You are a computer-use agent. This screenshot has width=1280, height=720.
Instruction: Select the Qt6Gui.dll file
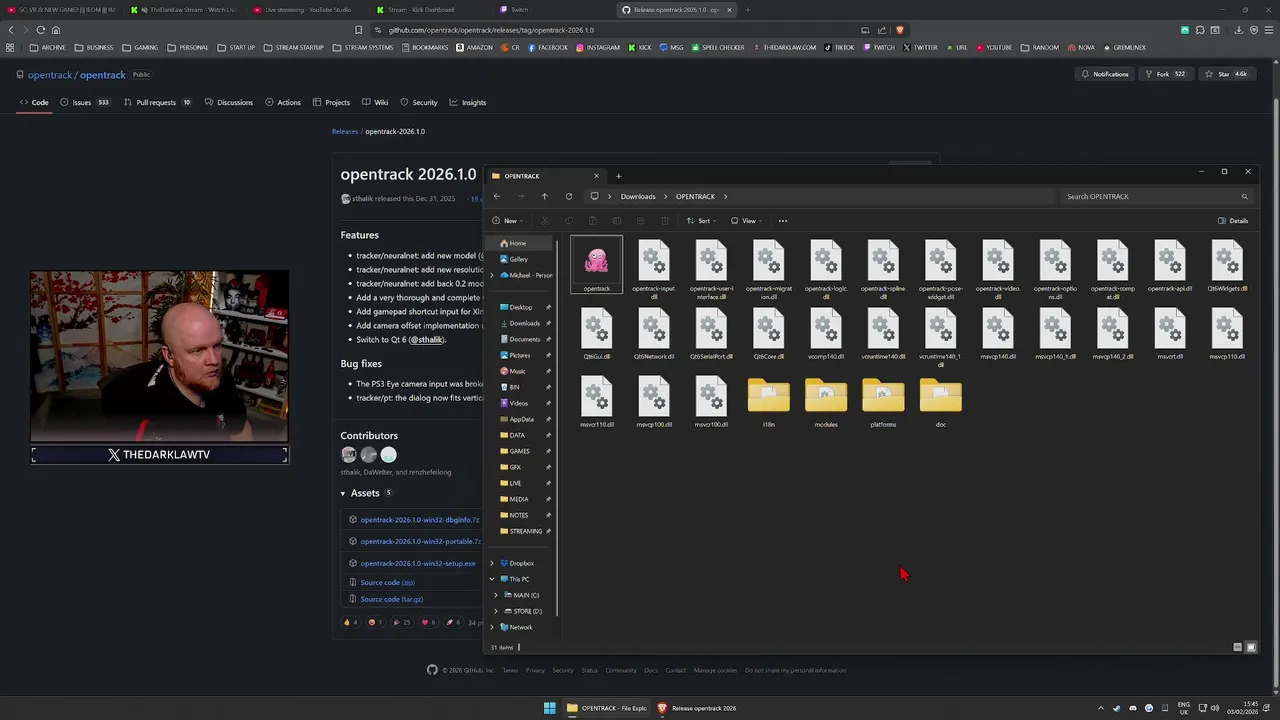597,334
